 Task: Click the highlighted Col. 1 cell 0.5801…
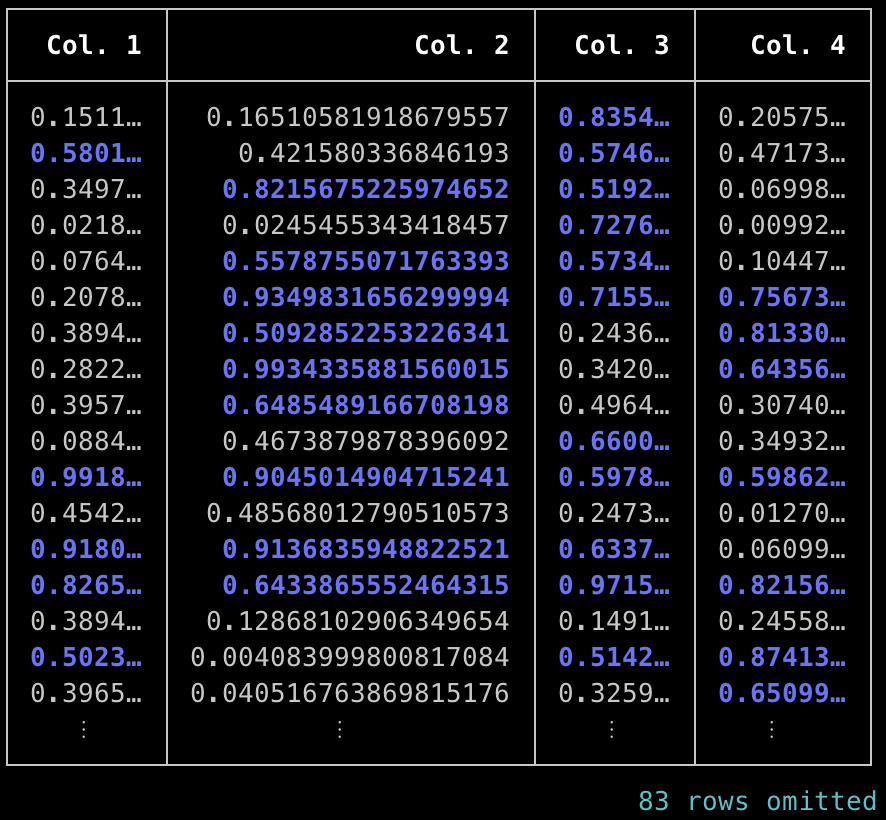point(86,154)
